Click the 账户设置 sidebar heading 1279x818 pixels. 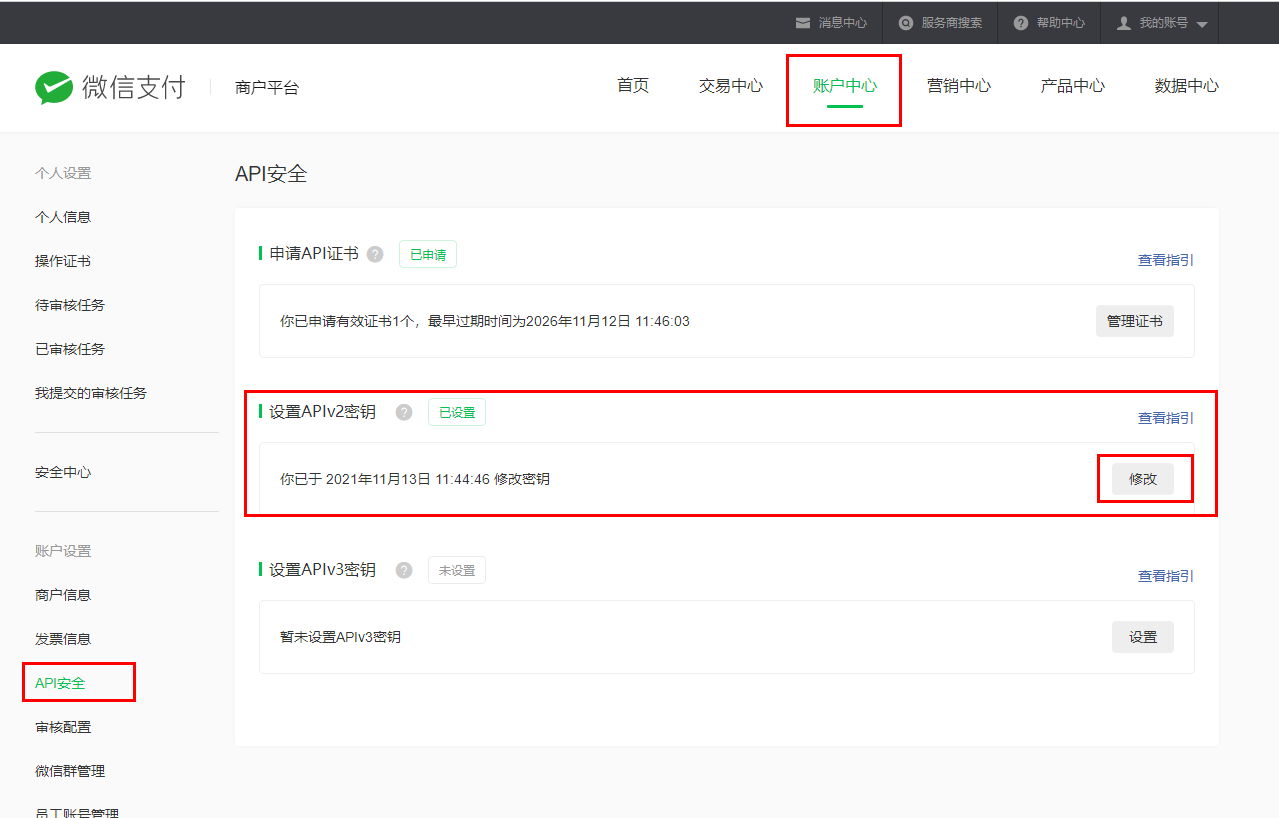coord(63,551)
